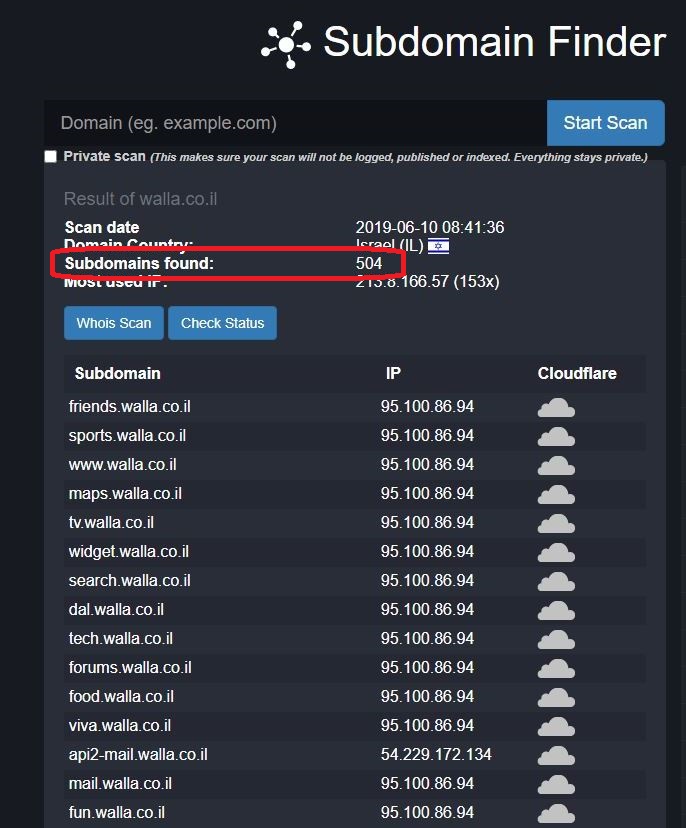The width and height of the screenshot is (686, 828).
Task: Click the Start Scan button
Action: [606, 123]
